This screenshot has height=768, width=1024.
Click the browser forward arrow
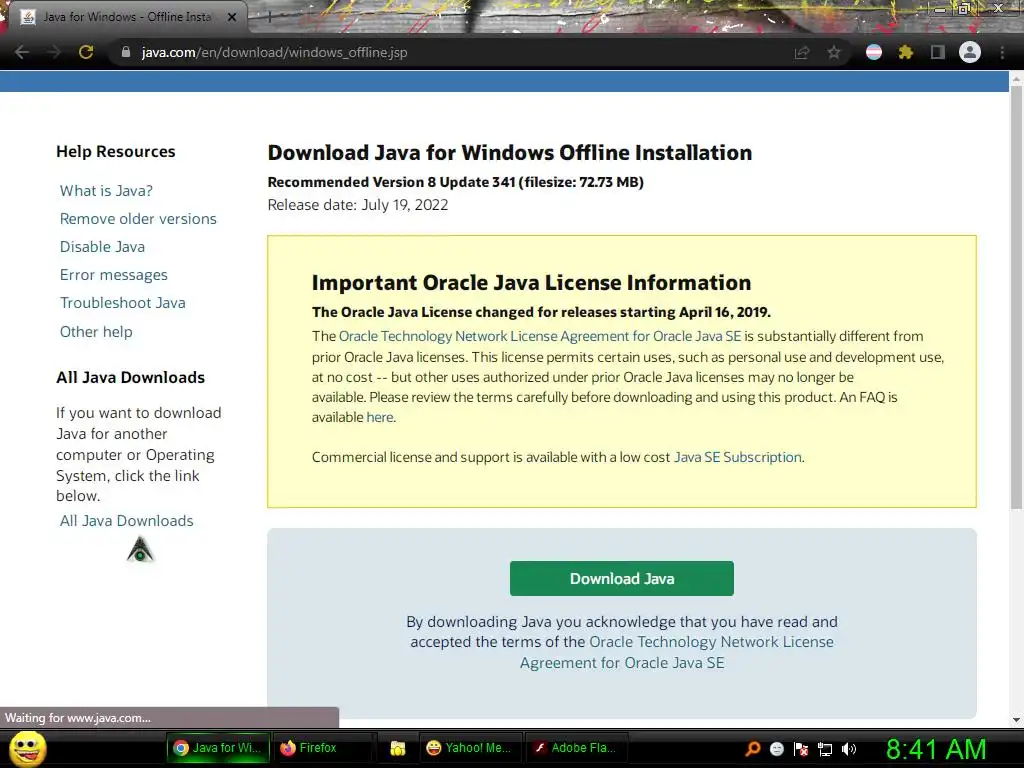tap(54, 52)
